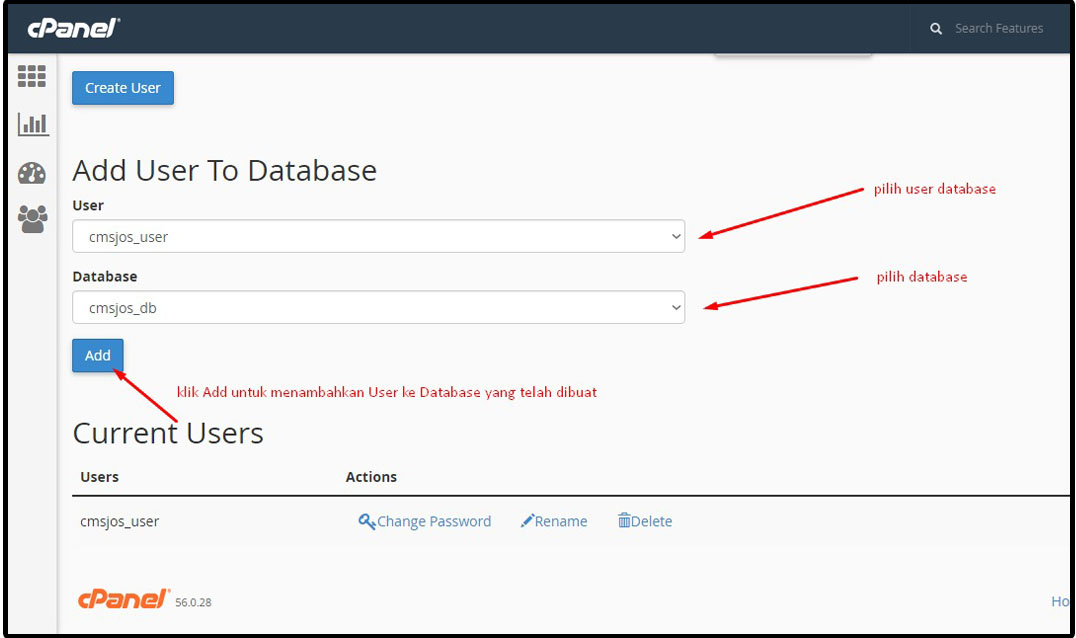
Task: Click Delete for cmsjos_user
Action: [645, 521]
